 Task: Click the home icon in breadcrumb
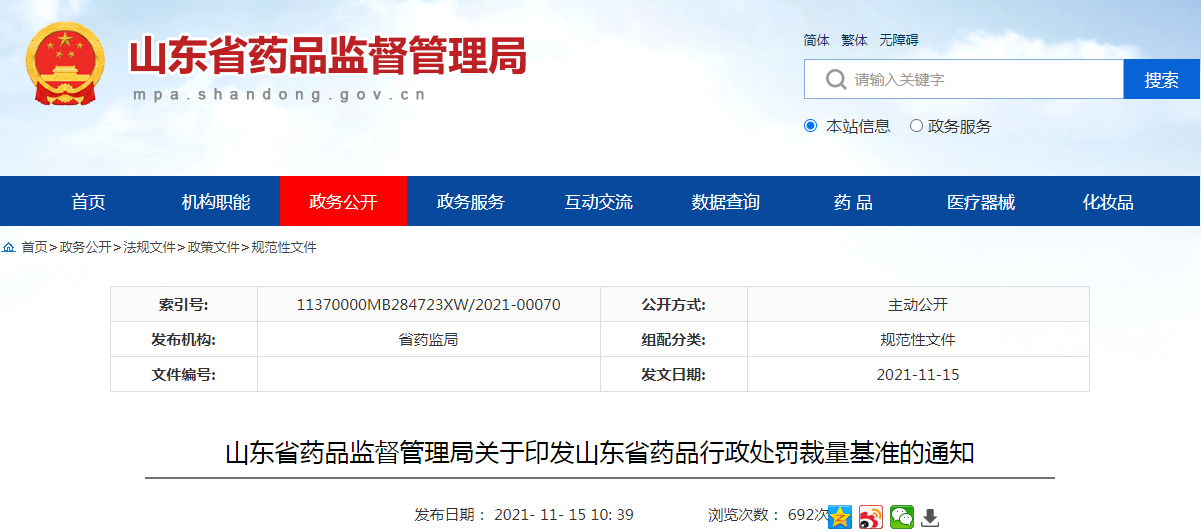point(9,247)
